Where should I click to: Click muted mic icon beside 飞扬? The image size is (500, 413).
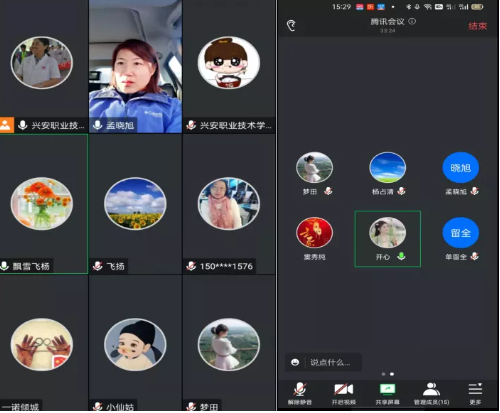pyautogui.click(x=98, y=266)
